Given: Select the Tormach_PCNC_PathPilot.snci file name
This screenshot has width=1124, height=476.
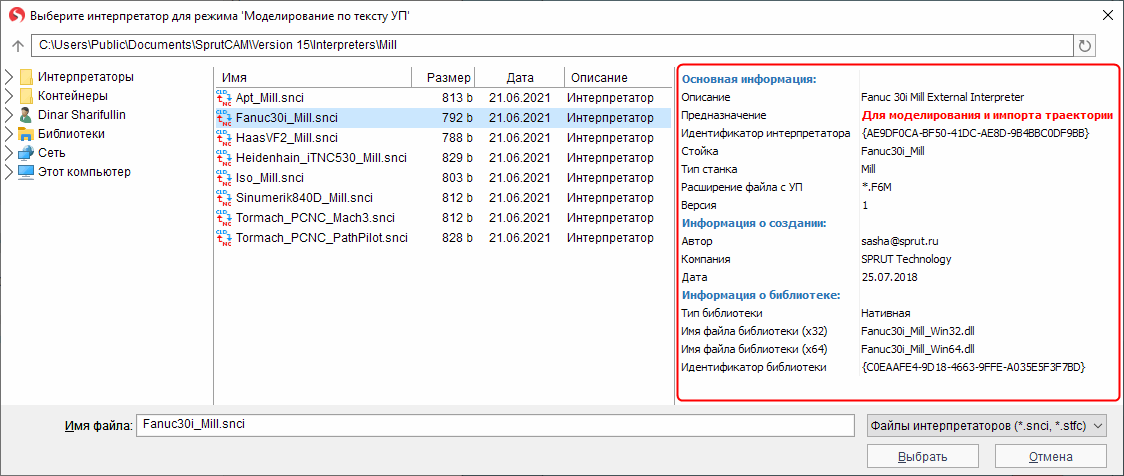Looking at the screenshot, I should point(321,238).
